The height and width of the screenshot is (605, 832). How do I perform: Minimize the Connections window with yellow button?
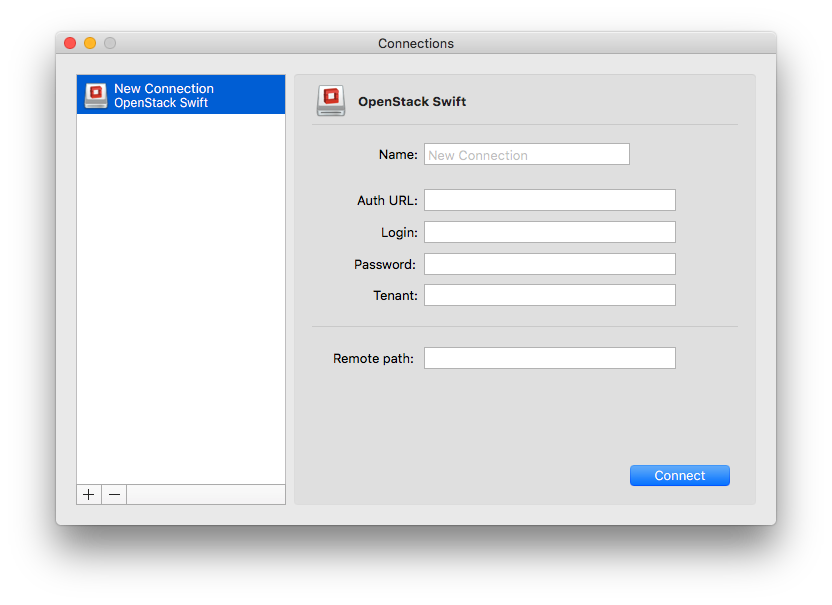click(x=90, y=43)
